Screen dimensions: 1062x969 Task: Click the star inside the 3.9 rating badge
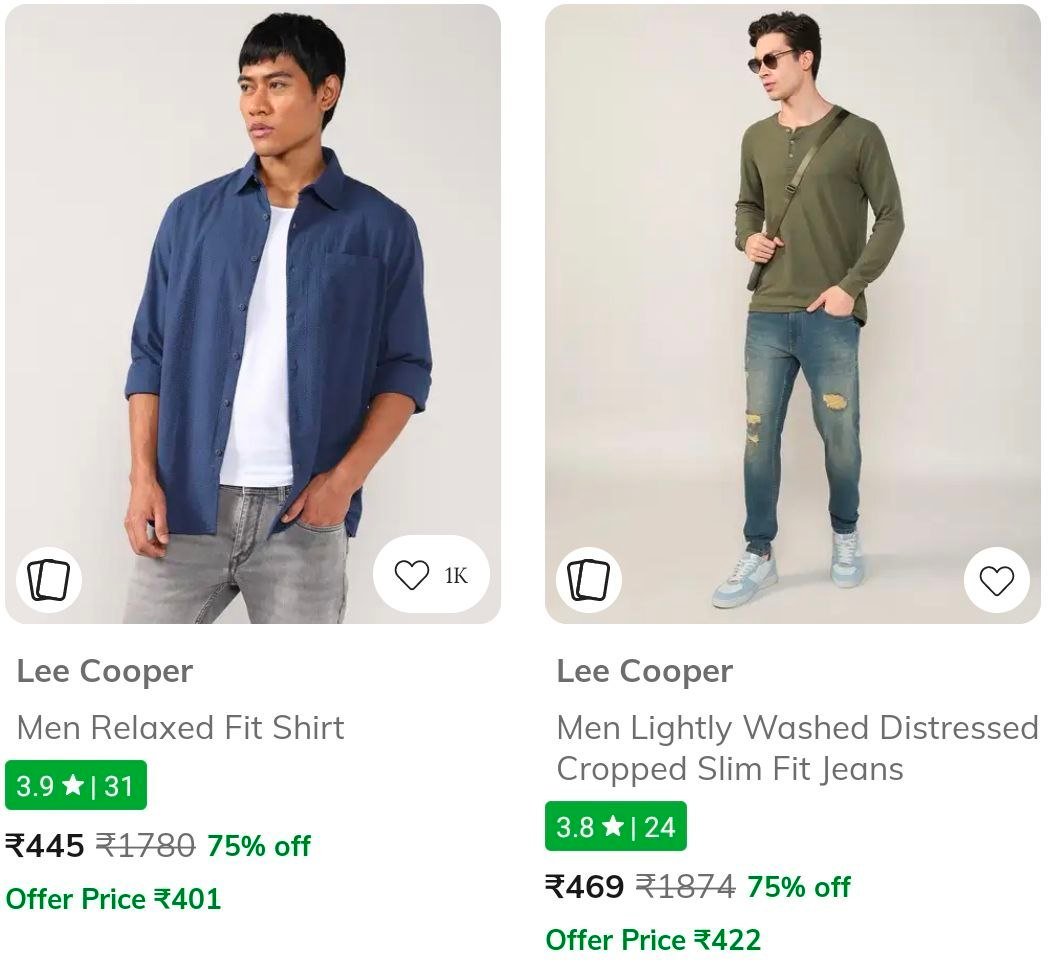pos(71,785)
